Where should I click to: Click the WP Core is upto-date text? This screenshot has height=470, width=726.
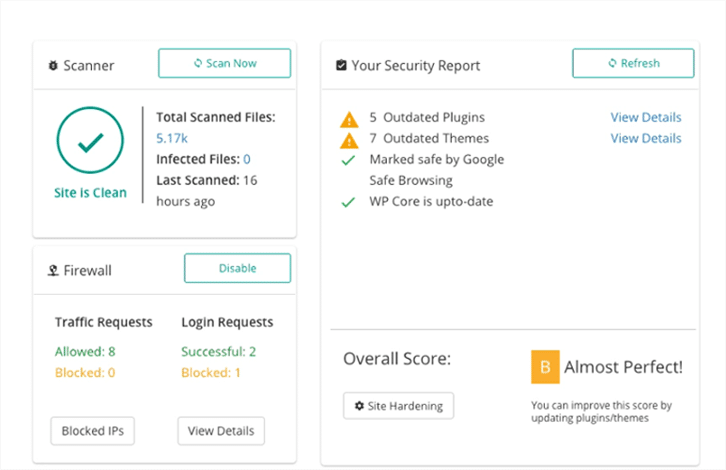point(431,201)
